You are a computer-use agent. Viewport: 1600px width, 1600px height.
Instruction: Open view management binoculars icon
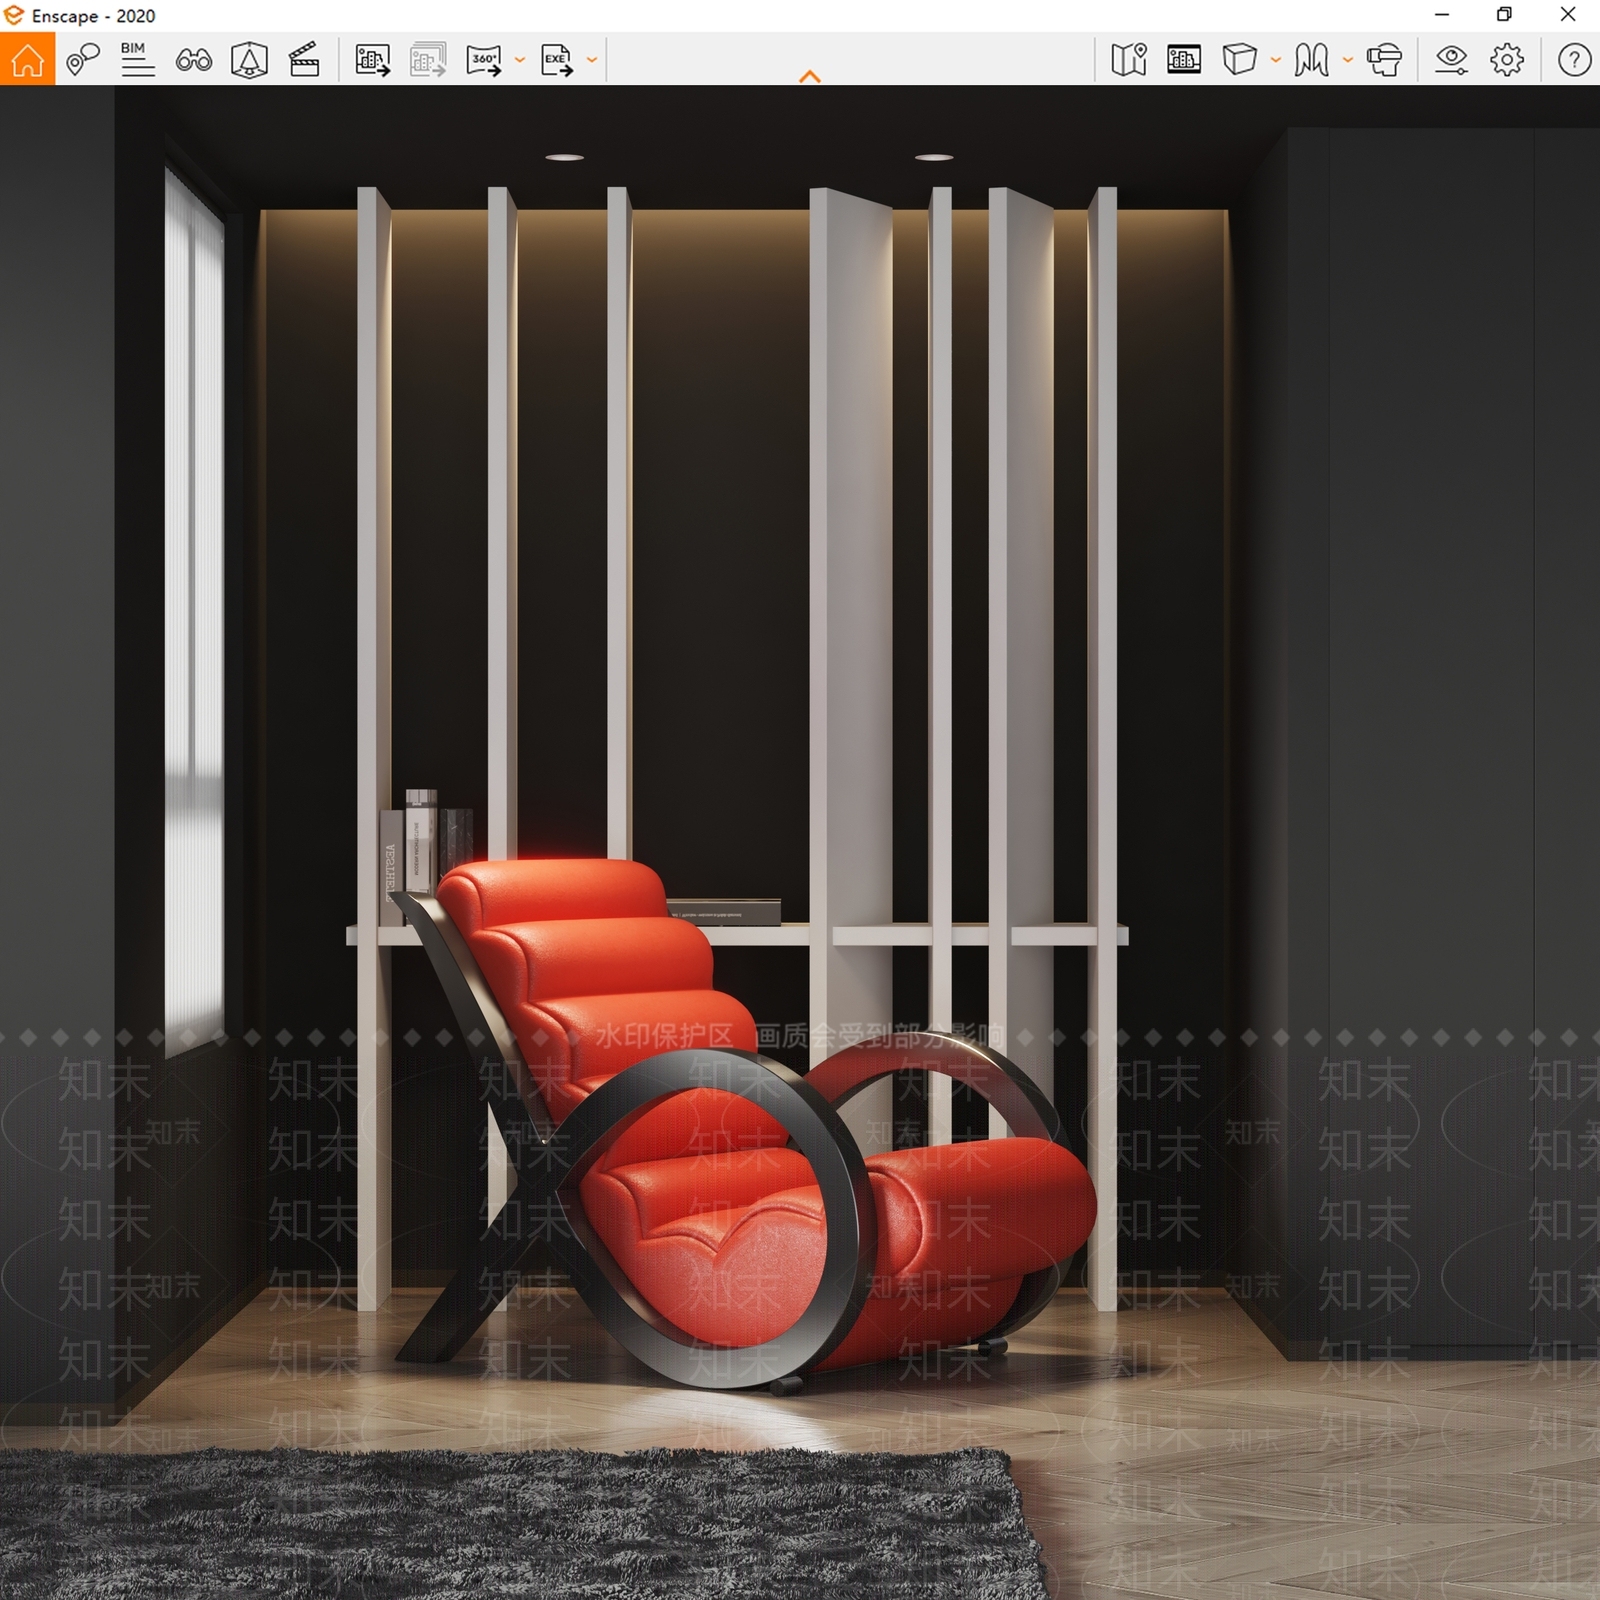193,60
